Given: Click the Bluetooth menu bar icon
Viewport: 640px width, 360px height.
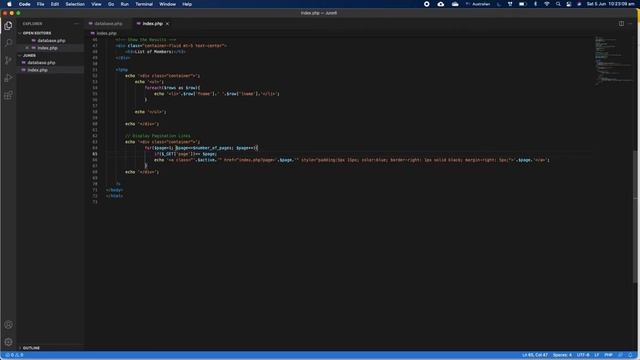Looking at the screenshot, I should point(536,4).
